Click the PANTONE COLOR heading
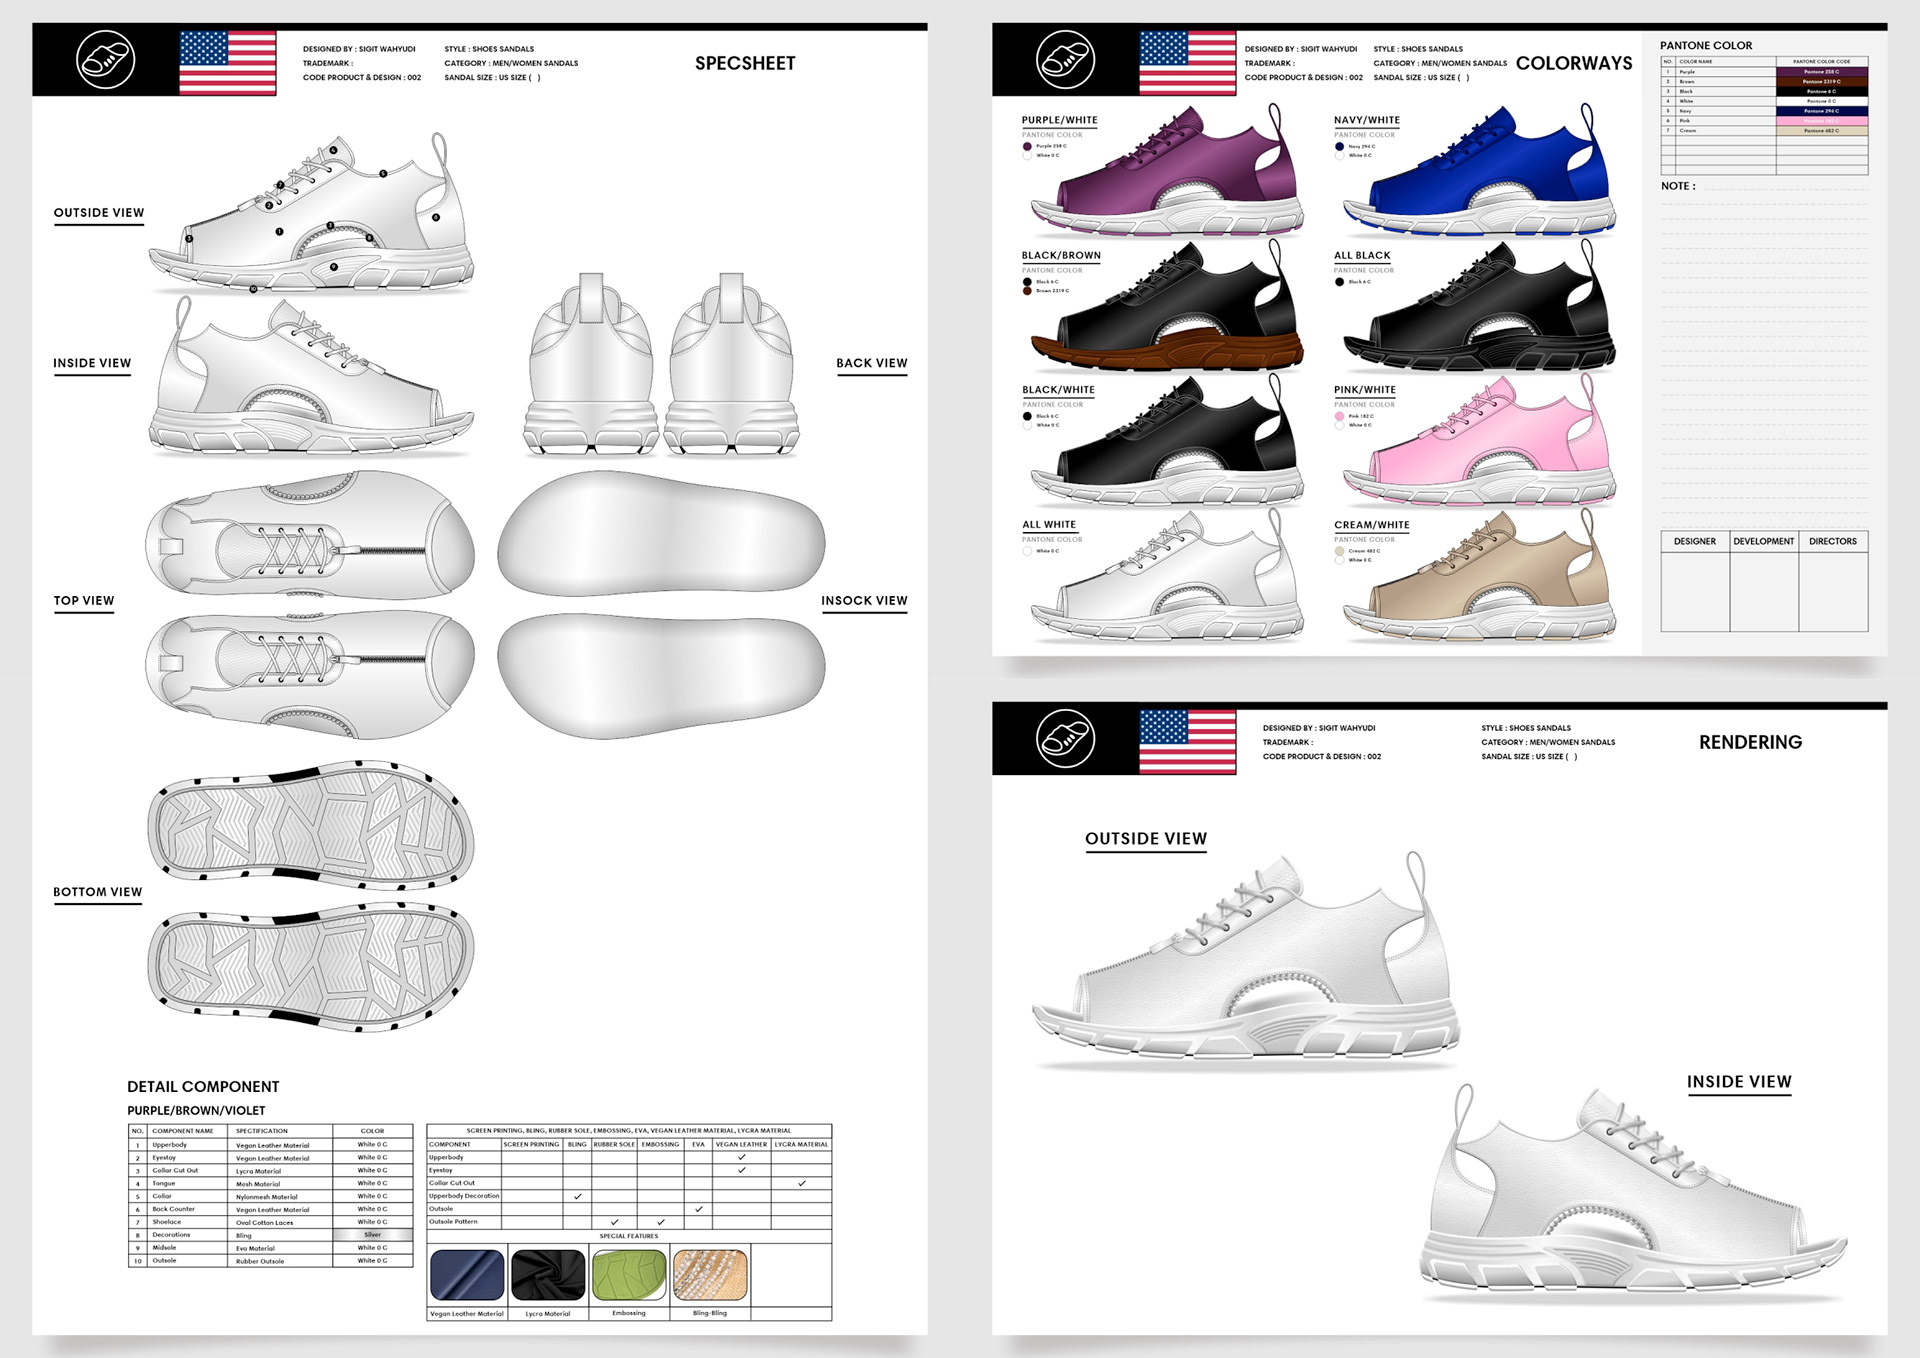 1706,46
